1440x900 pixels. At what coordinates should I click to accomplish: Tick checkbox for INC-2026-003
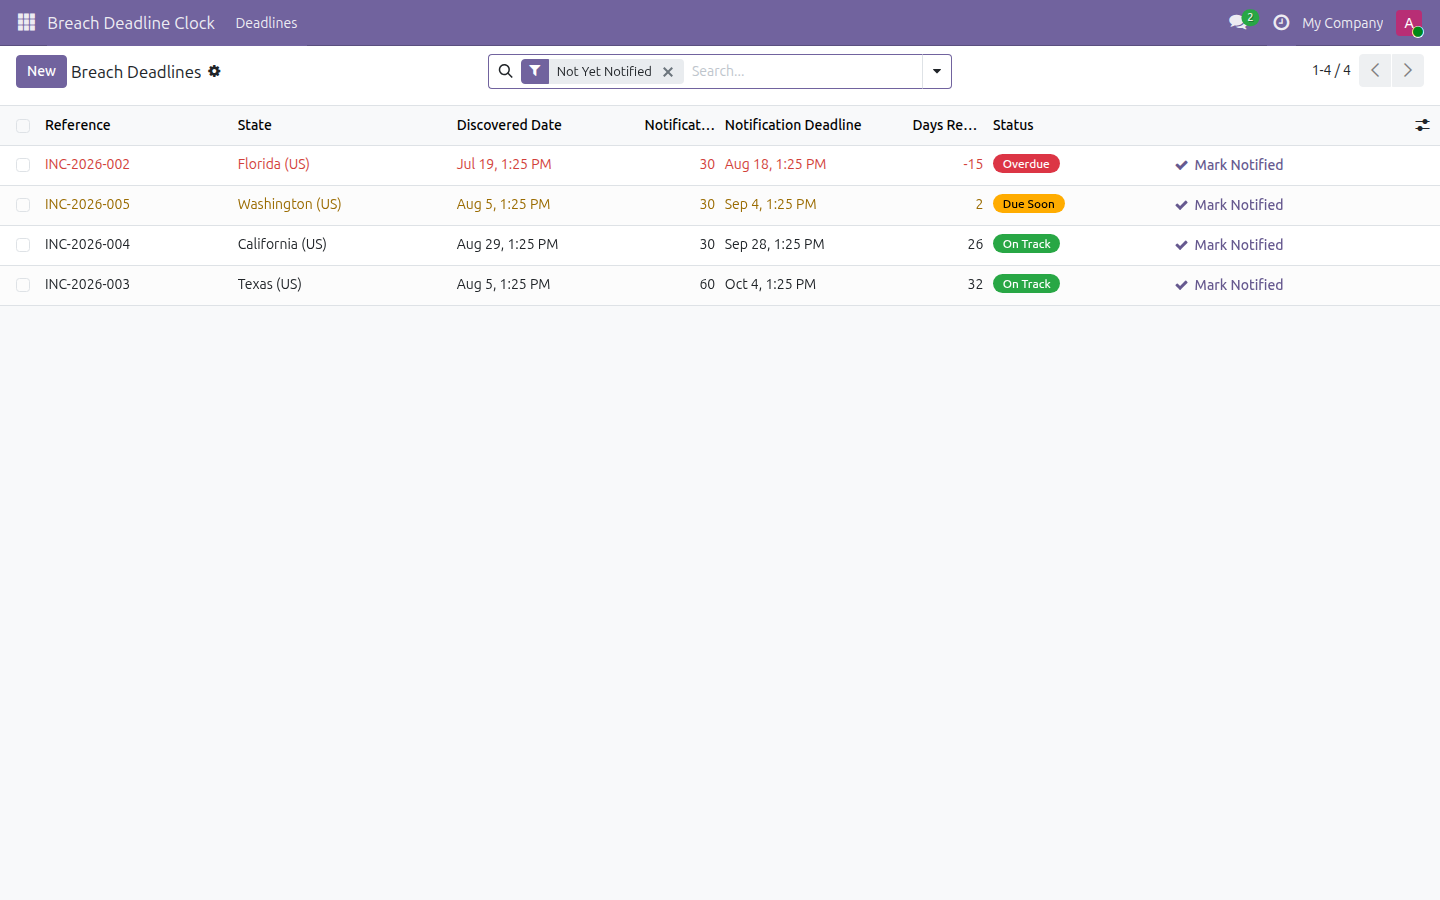point(23,285)
